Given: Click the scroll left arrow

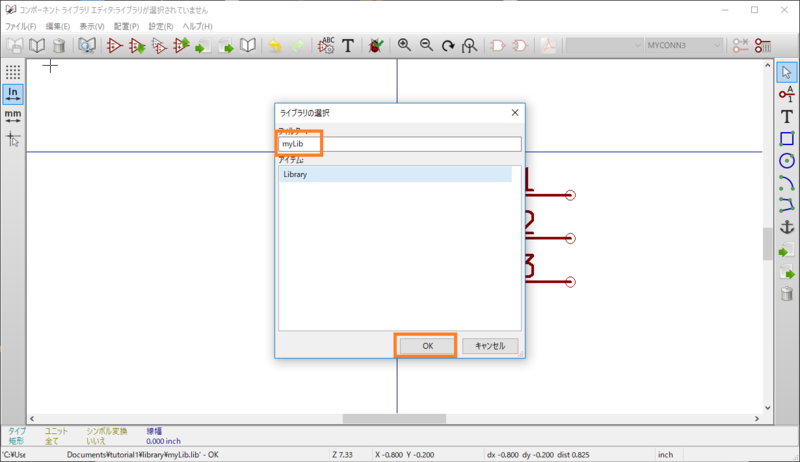Looking at the screenshot, I should (x=32, y=418).
